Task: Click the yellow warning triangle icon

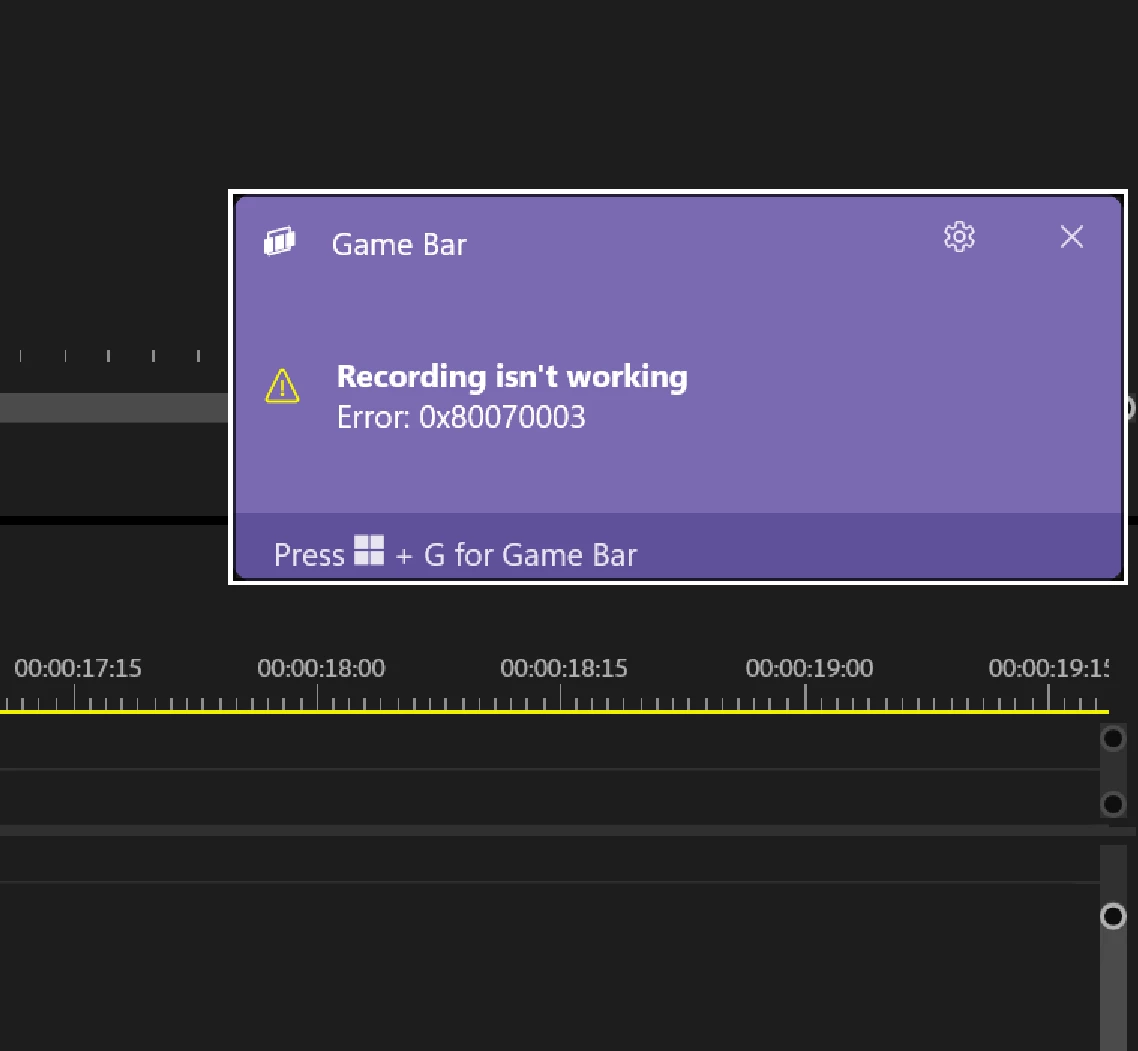Action: 282,385
